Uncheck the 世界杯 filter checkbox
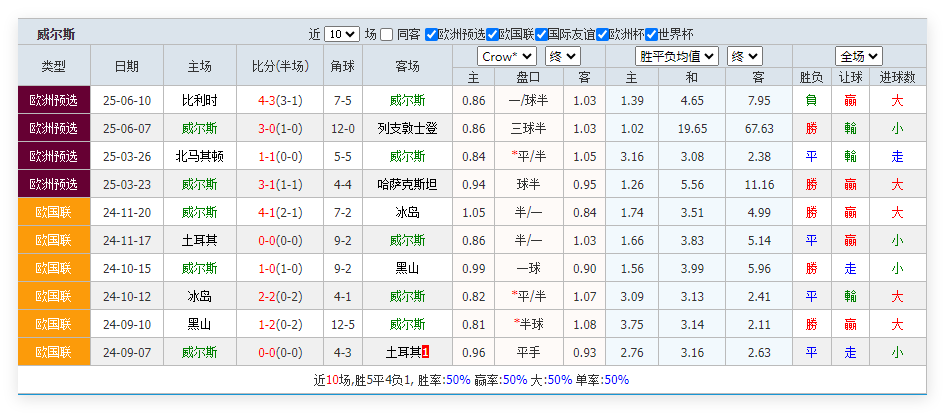The width and height of the screenshot is (946, 413). (x=651, y=34)
